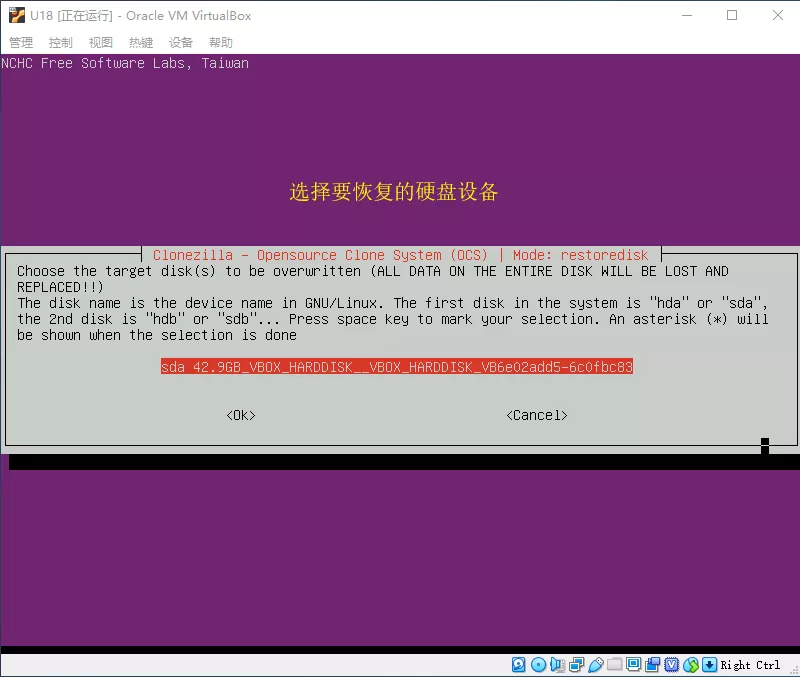The image size is (800, 677).
Task: Click the CPU virtualization status icon
Action: (672, 665)
